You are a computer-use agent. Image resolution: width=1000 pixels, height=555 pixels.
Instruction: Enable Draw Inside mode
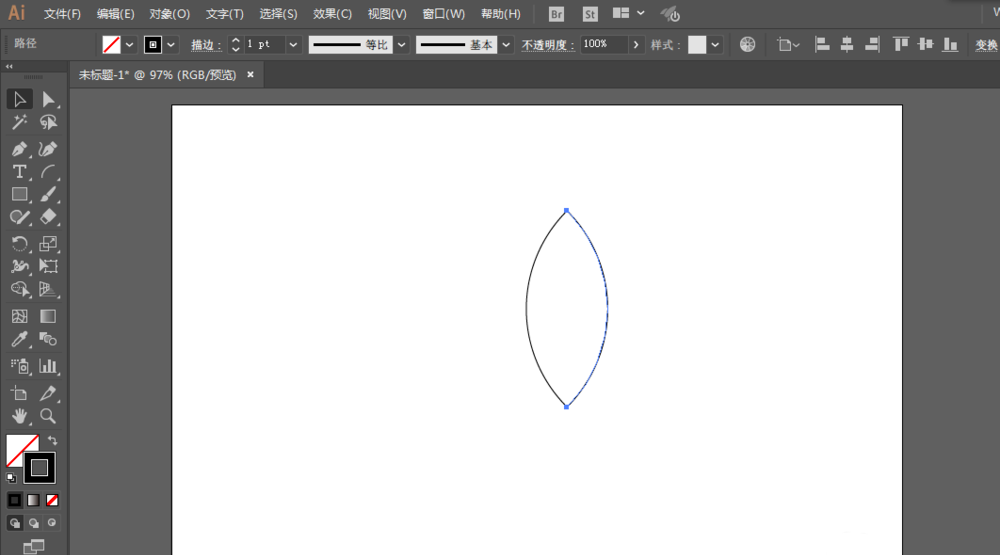(52, 523)
